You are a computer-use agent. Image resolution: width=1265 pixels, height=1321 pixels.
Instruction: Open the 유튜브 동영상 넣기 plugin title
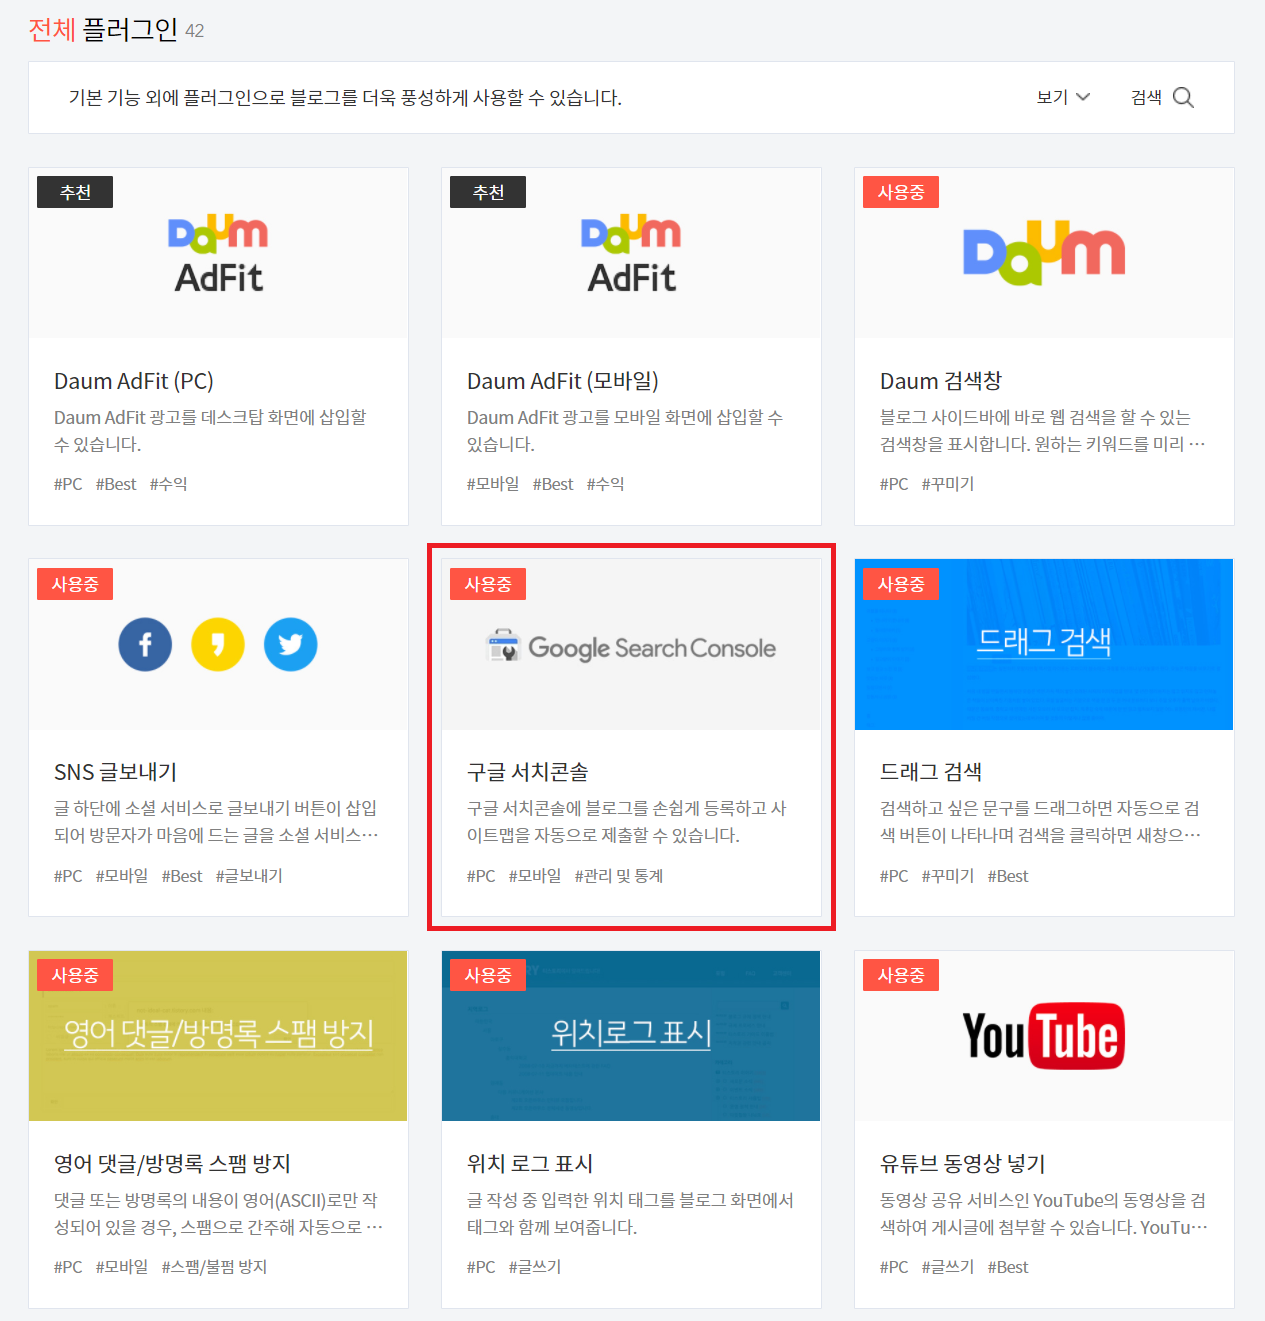click(963, 1163)
